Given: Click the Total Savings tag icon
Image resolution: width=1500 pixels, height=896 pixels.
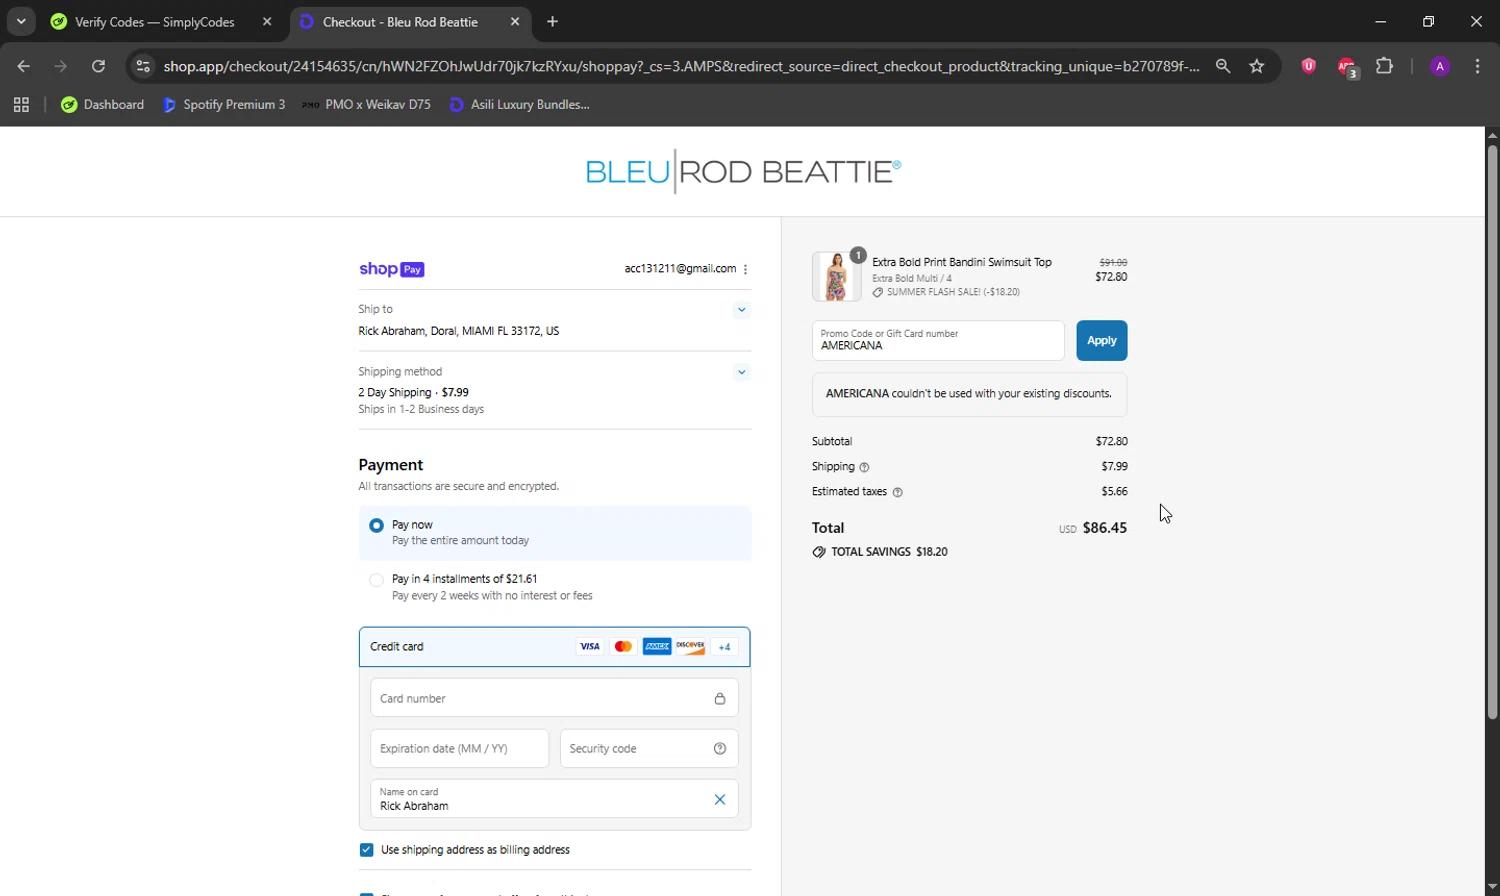Looking at the screenshot, I should (819, 552).
